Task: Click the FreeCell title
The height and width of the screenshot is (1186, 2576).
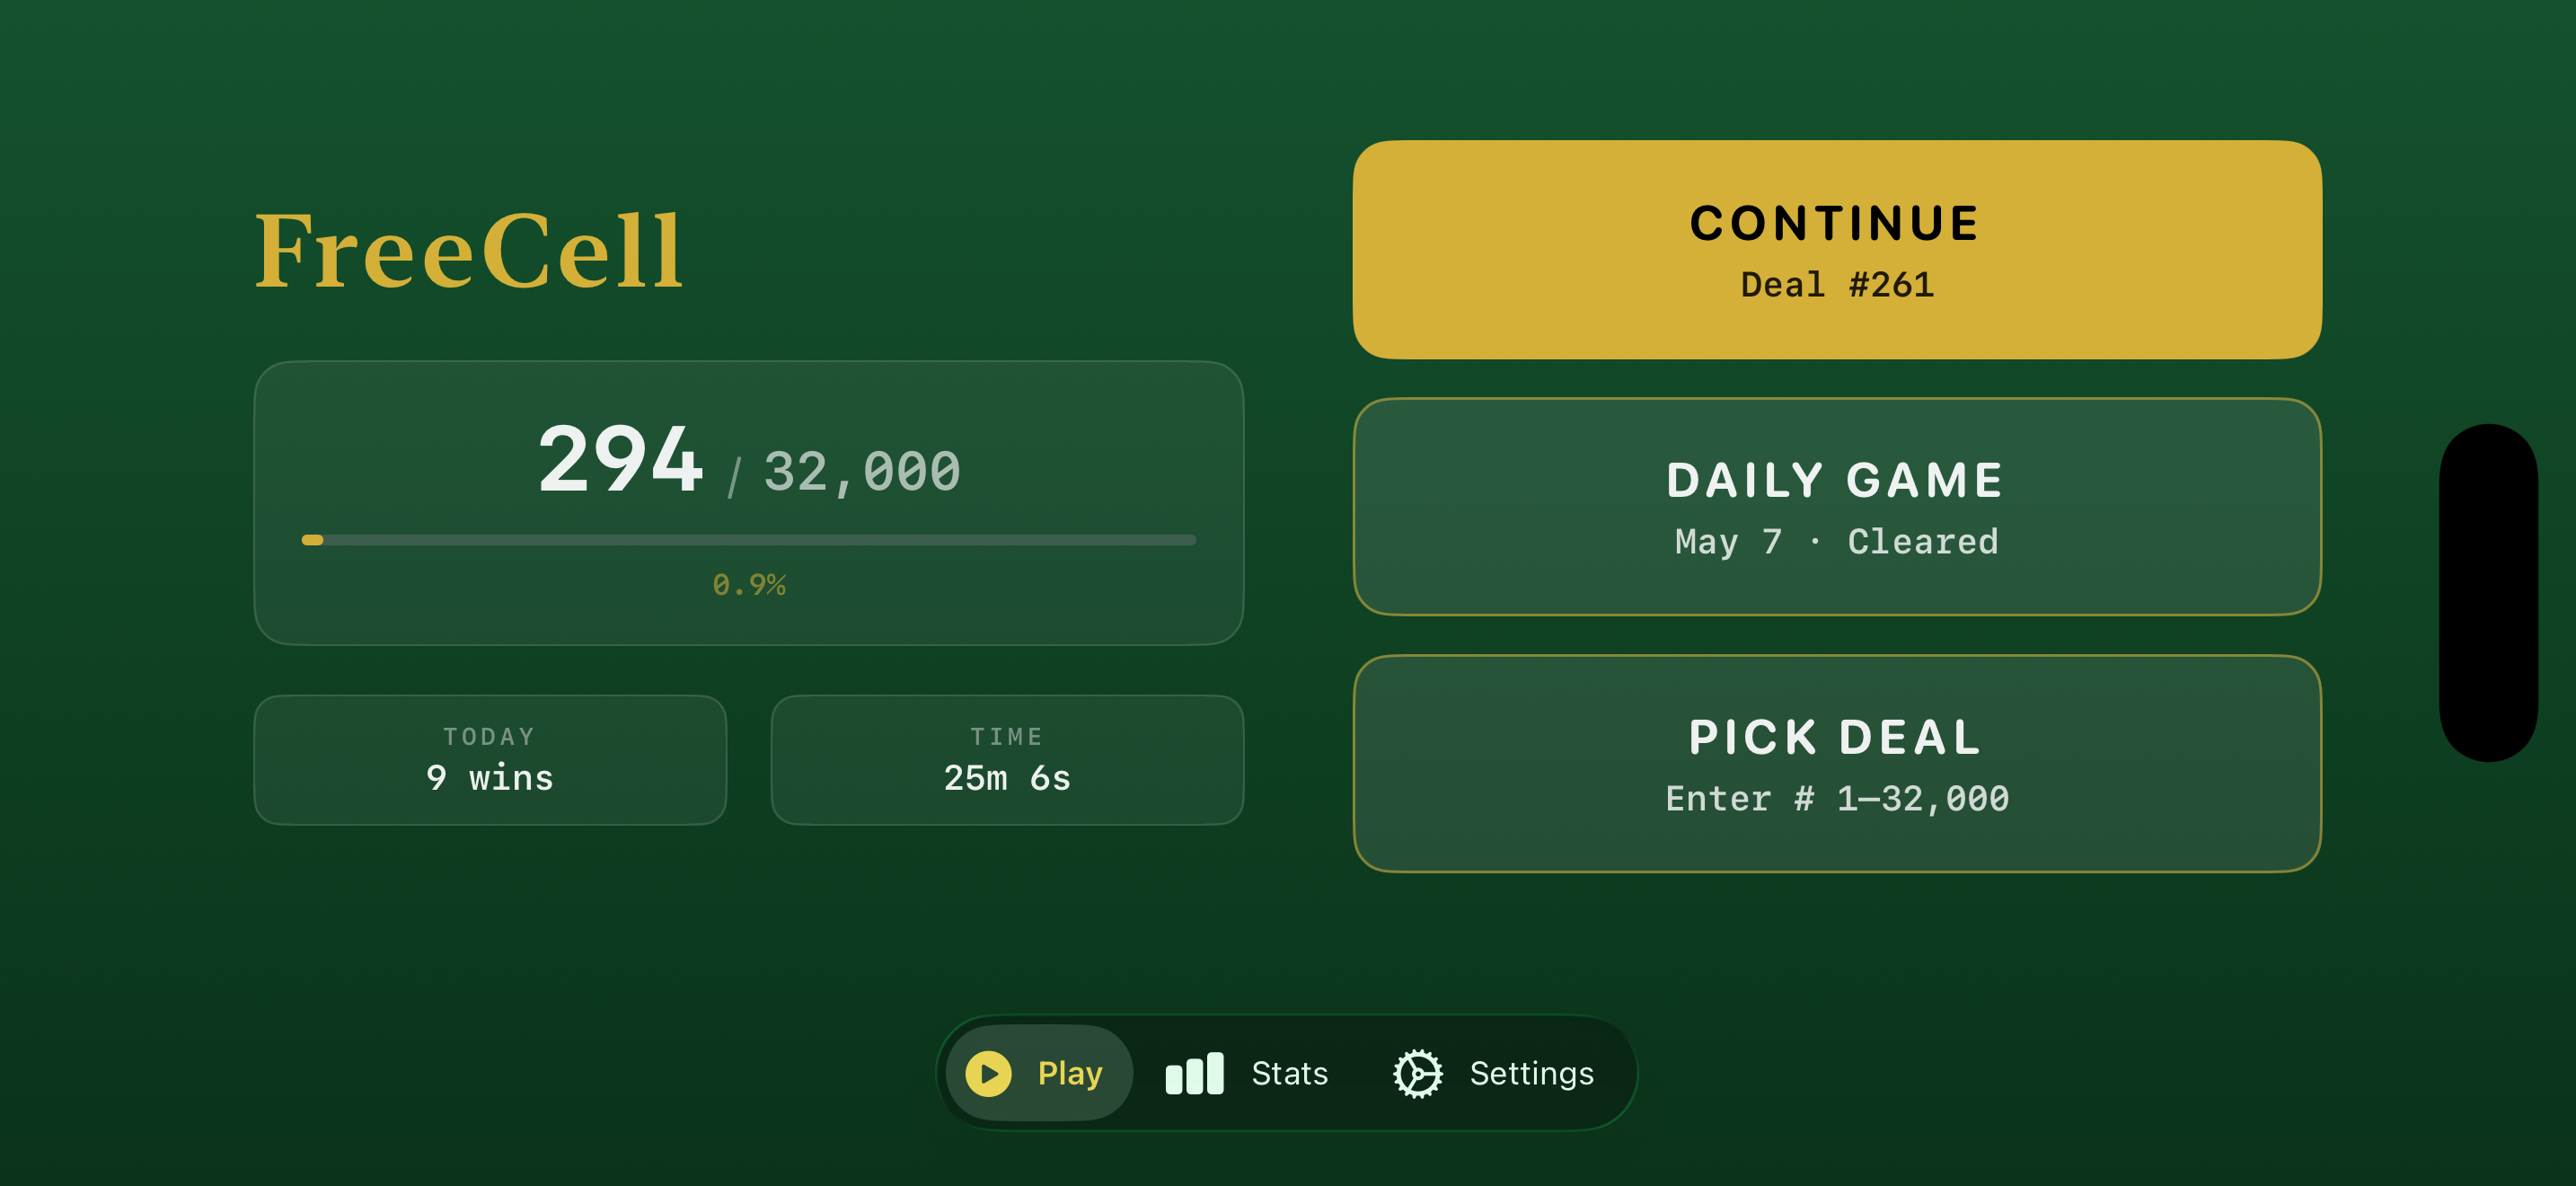Action: (x=468, y=252)
